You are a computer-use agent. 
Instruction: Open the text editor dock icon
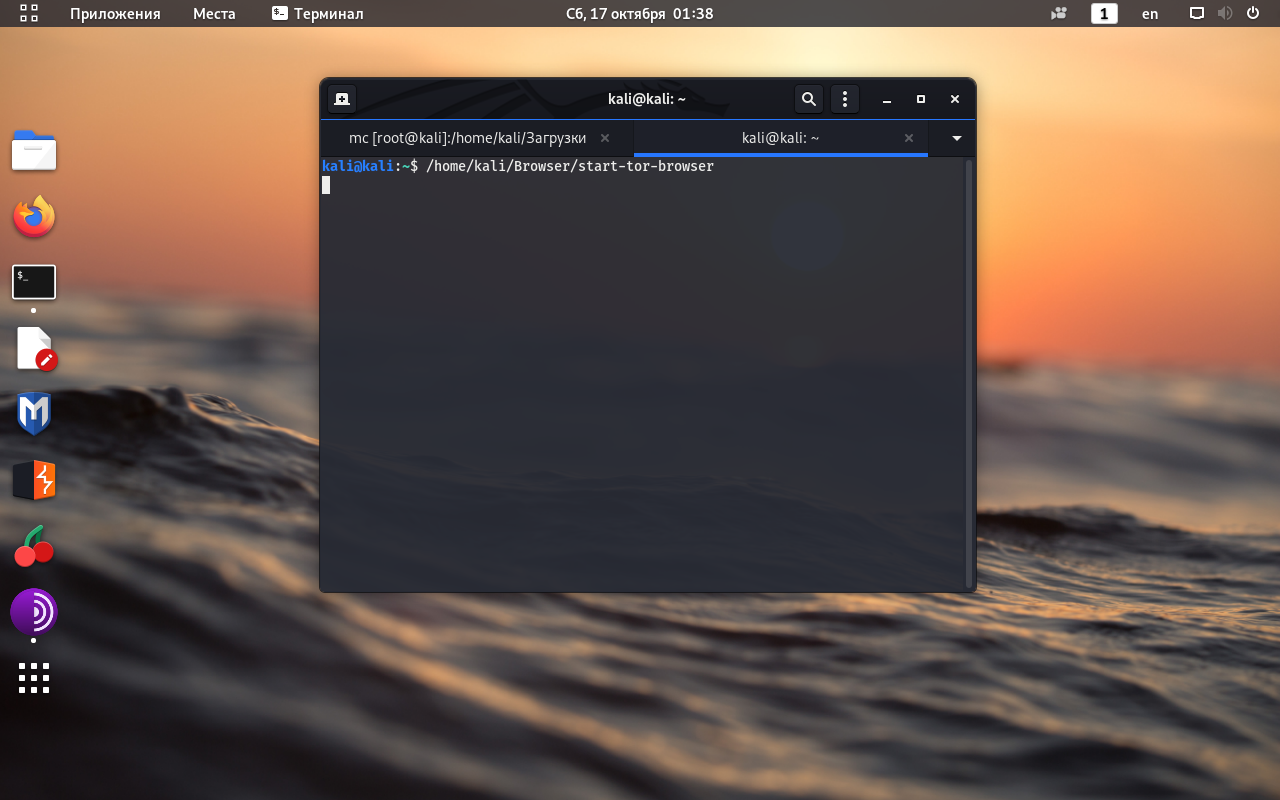pyautogui.click(x=34, y=348)
